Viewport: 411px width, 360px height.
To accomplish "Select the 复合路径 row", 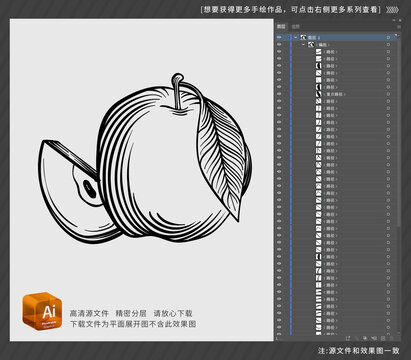I will (337, 94).
